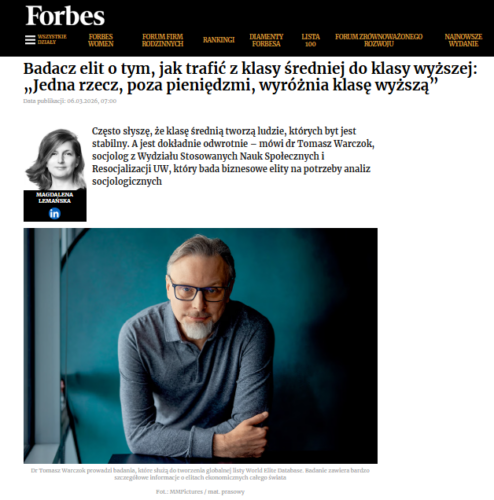Open author's LinkedIn profile icon
Screen dimensions: 494x500
point(55,213)
